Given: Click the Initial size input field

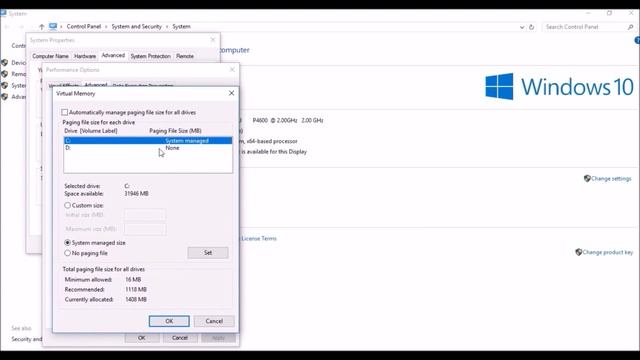Looking at the screenshot, I should click(145, 215).
